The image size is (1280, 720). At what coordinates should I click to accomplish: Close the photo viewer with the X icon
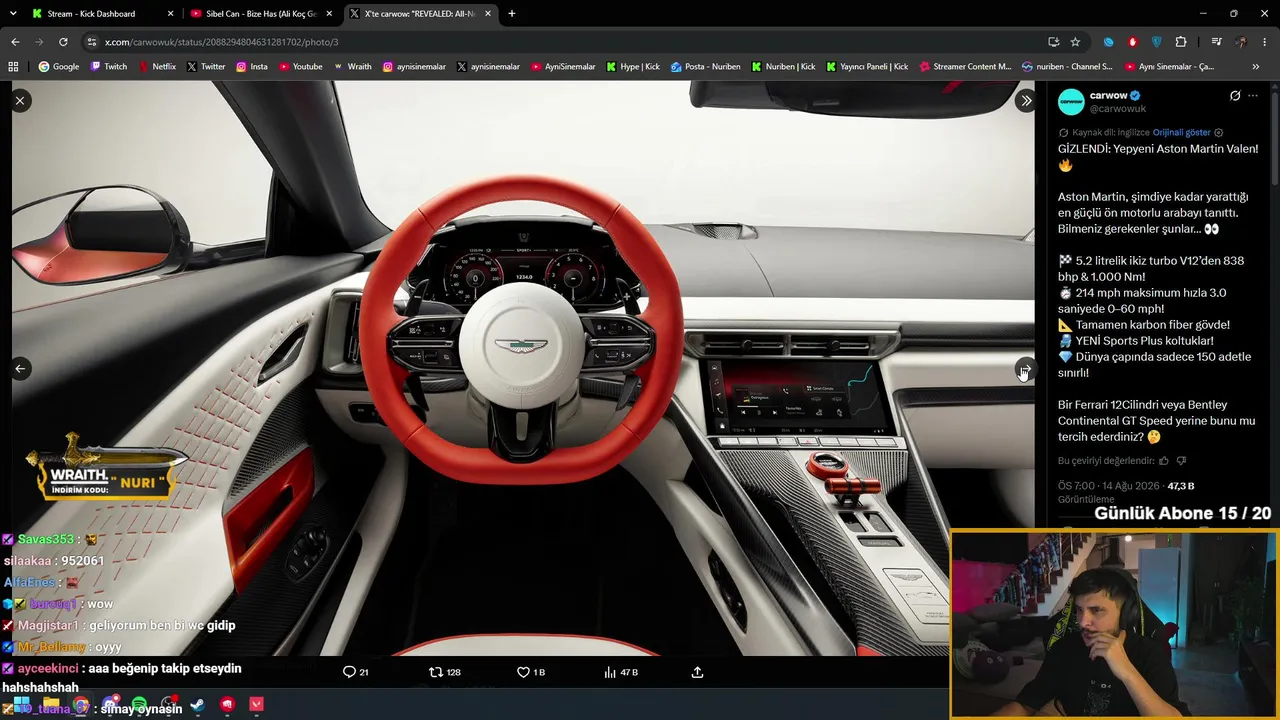20,100
